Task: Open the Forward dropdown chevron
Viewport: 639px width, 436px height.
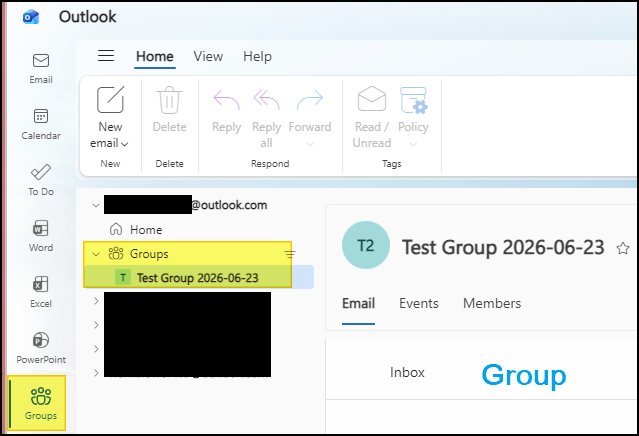Action: 310,144
